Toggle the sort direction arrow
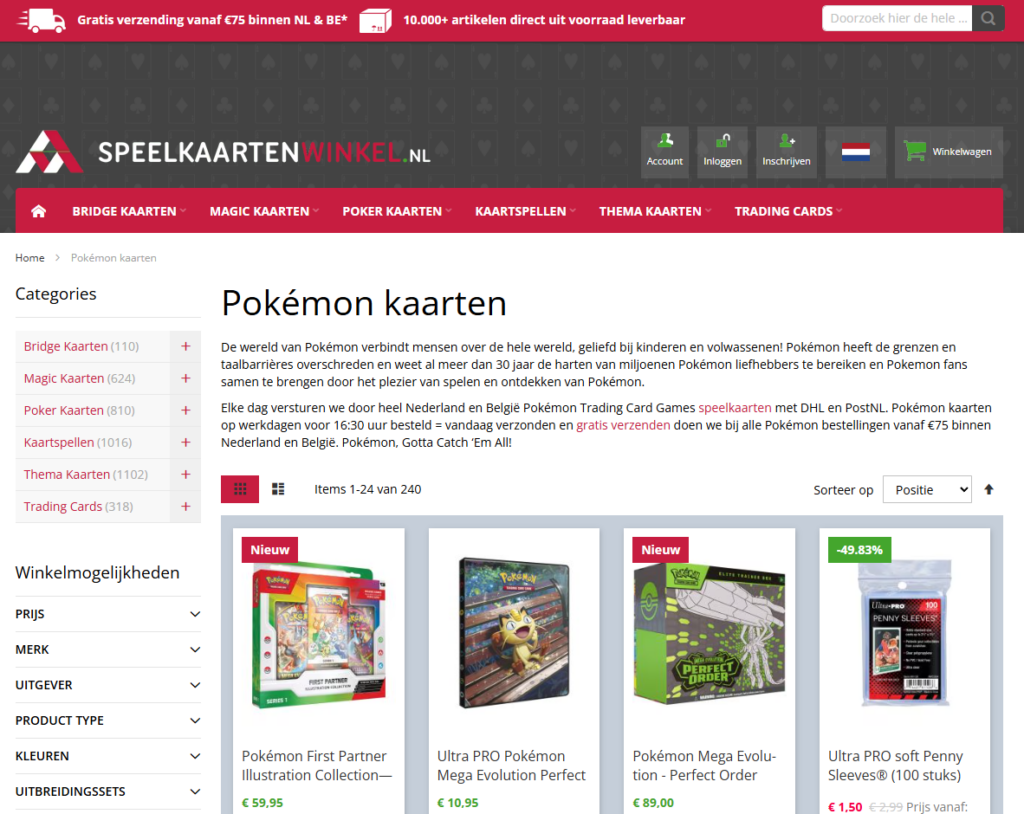1024x814 pixels. pyautogui.click(x=989, y=489)
